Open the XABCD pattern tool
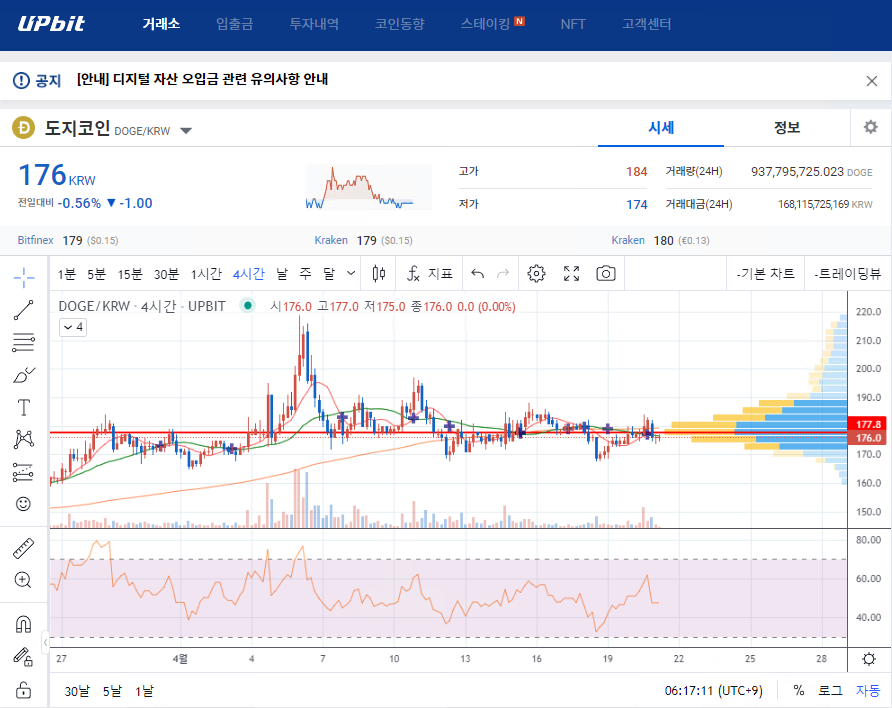Viewport: 892px width, 708px height. point(23,439)
